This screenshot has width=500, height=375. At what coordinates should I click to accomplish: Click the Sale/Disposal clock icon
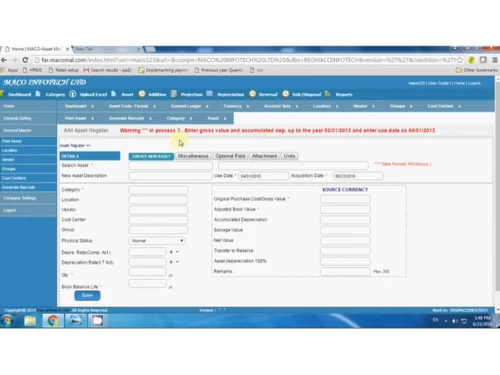point(286,94)
